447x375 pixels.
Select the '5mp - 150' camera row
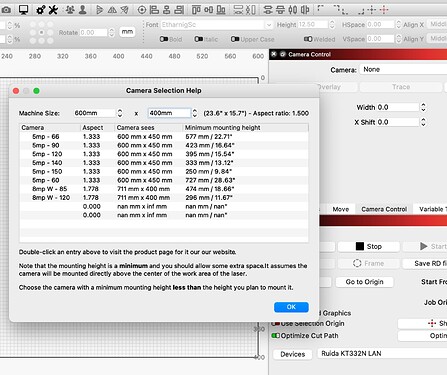pyautogui.click(x=164, y=171)
